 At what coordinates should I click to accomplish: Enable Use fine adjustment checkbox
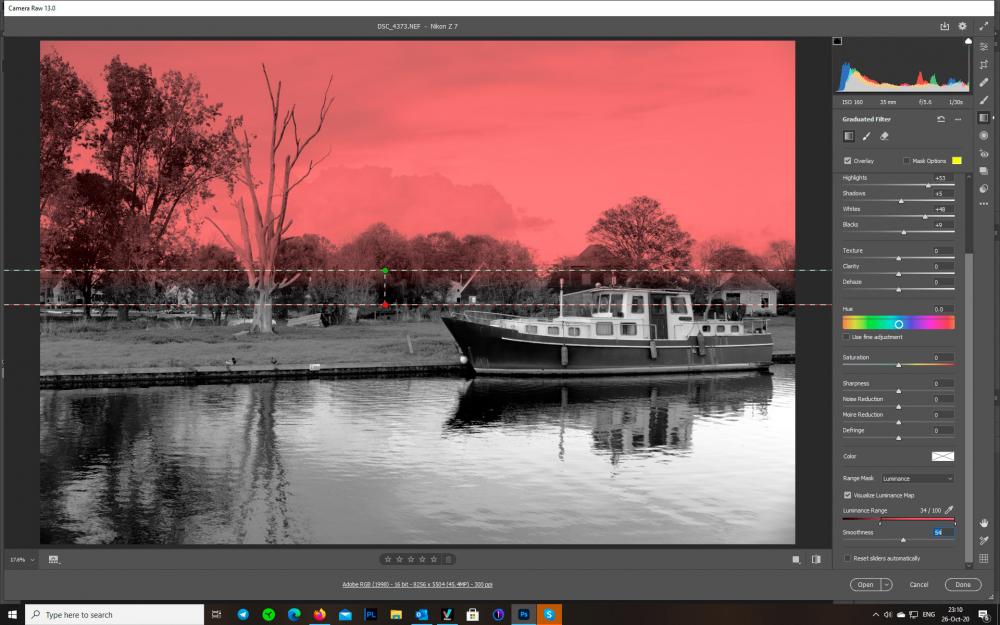click(x=846, y=337)
